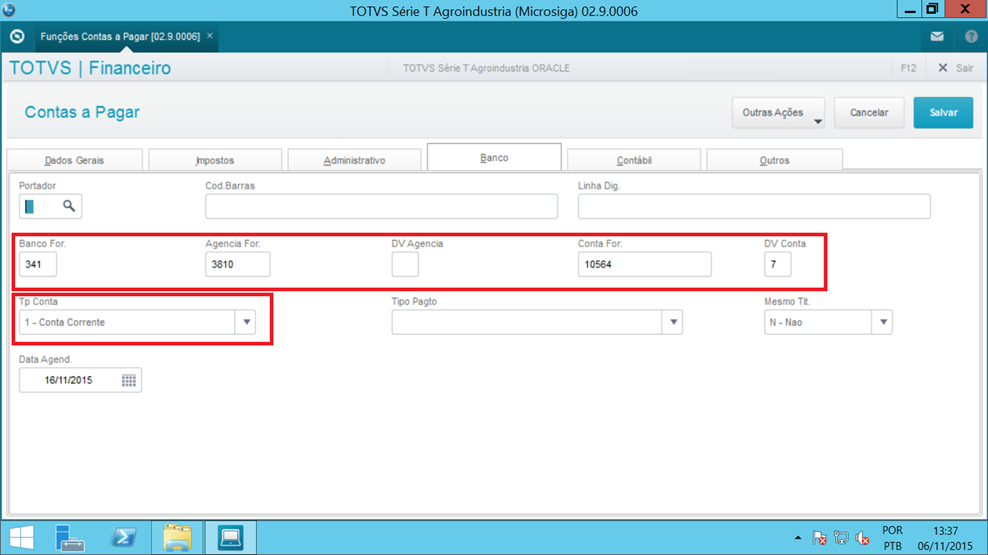
Task: Open the calendar picker for Data Agend.
Action: pyautogui.click(x=129, y=380)
